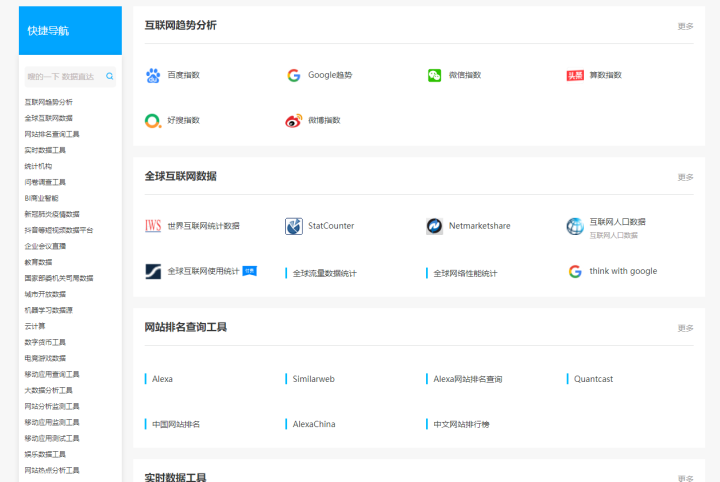Screen dimensions: 720x482
Task: Open the Alexa网站排名查询 link
Action: tap(468, 379)
